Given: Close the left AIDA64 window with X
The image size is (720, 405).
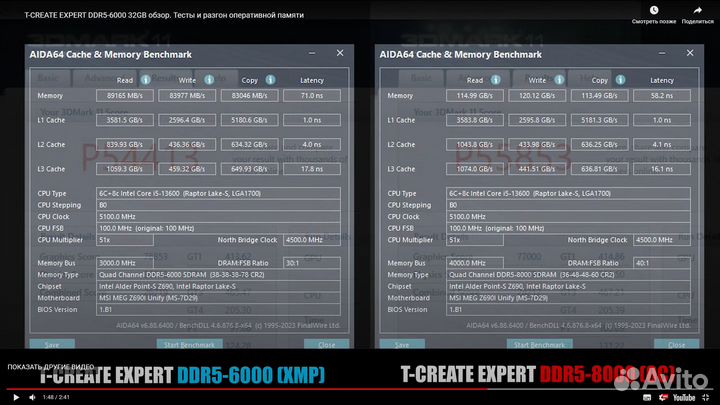Looking at the screenshot, I should point(340,53).
